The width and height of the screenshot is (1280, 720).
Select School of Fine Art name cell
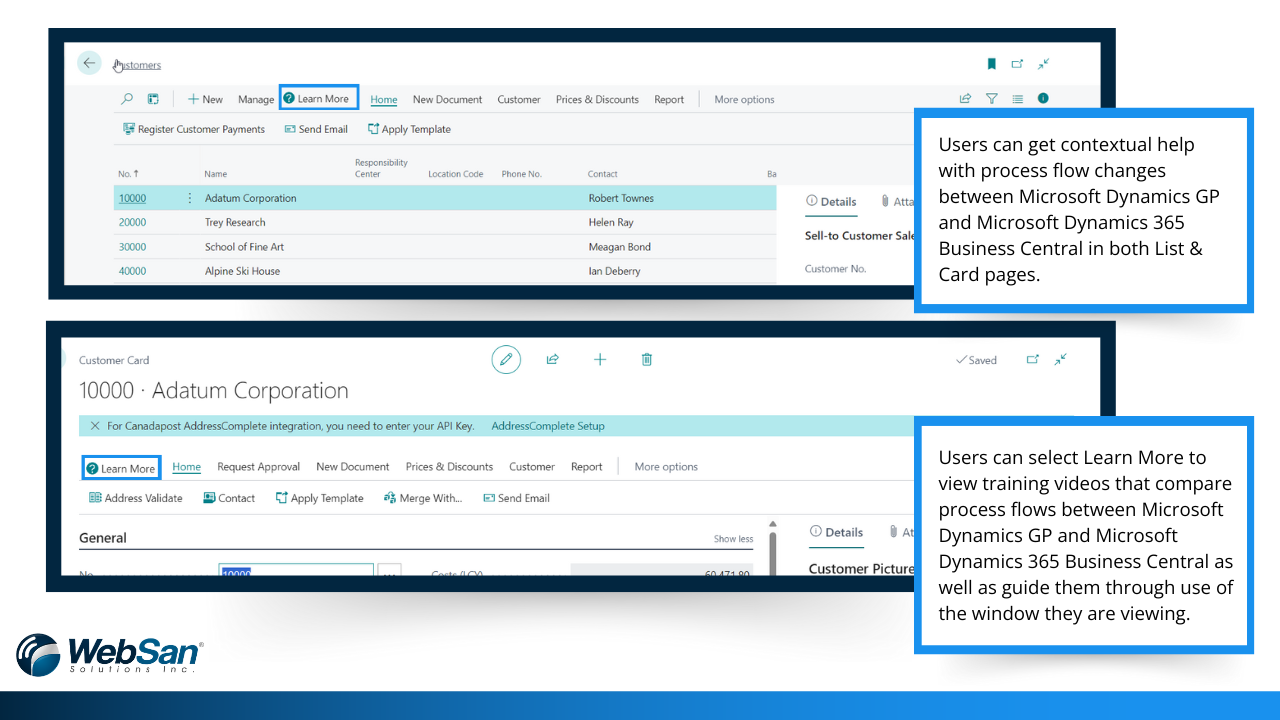[244, 247]
